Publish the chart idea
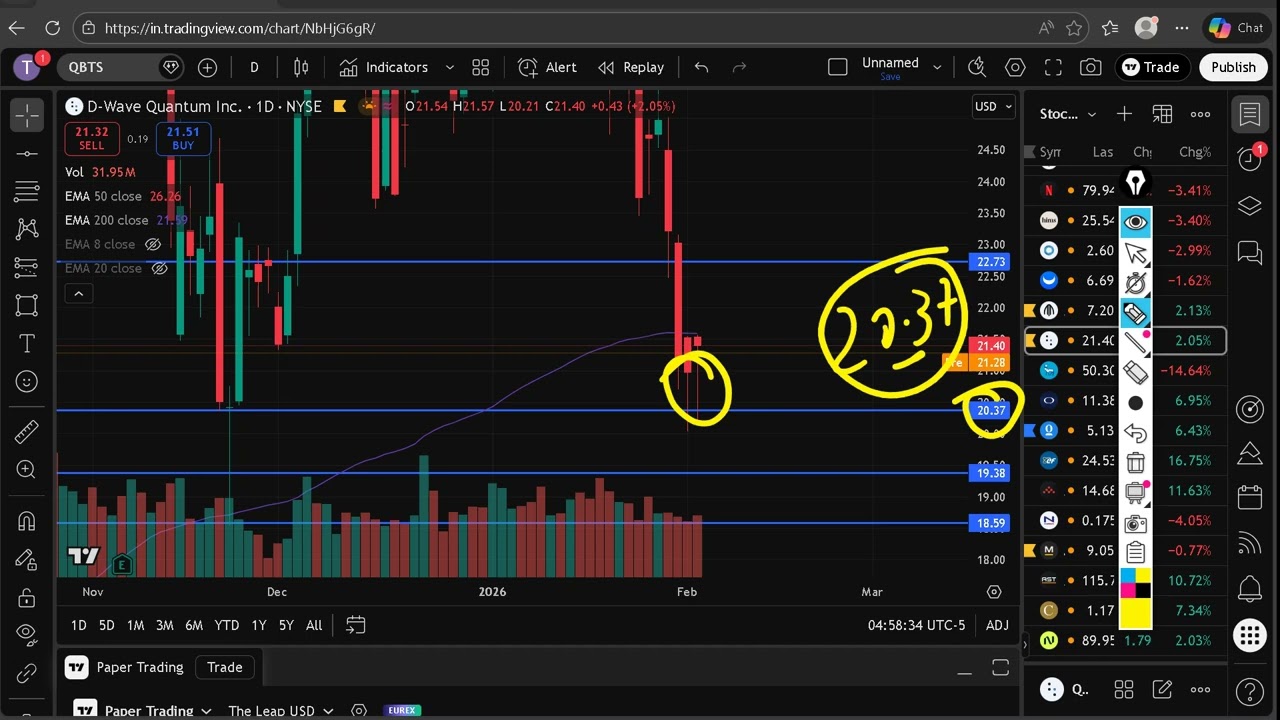The width and height of the screenshot is (1280, 720). coord(1233,67)
